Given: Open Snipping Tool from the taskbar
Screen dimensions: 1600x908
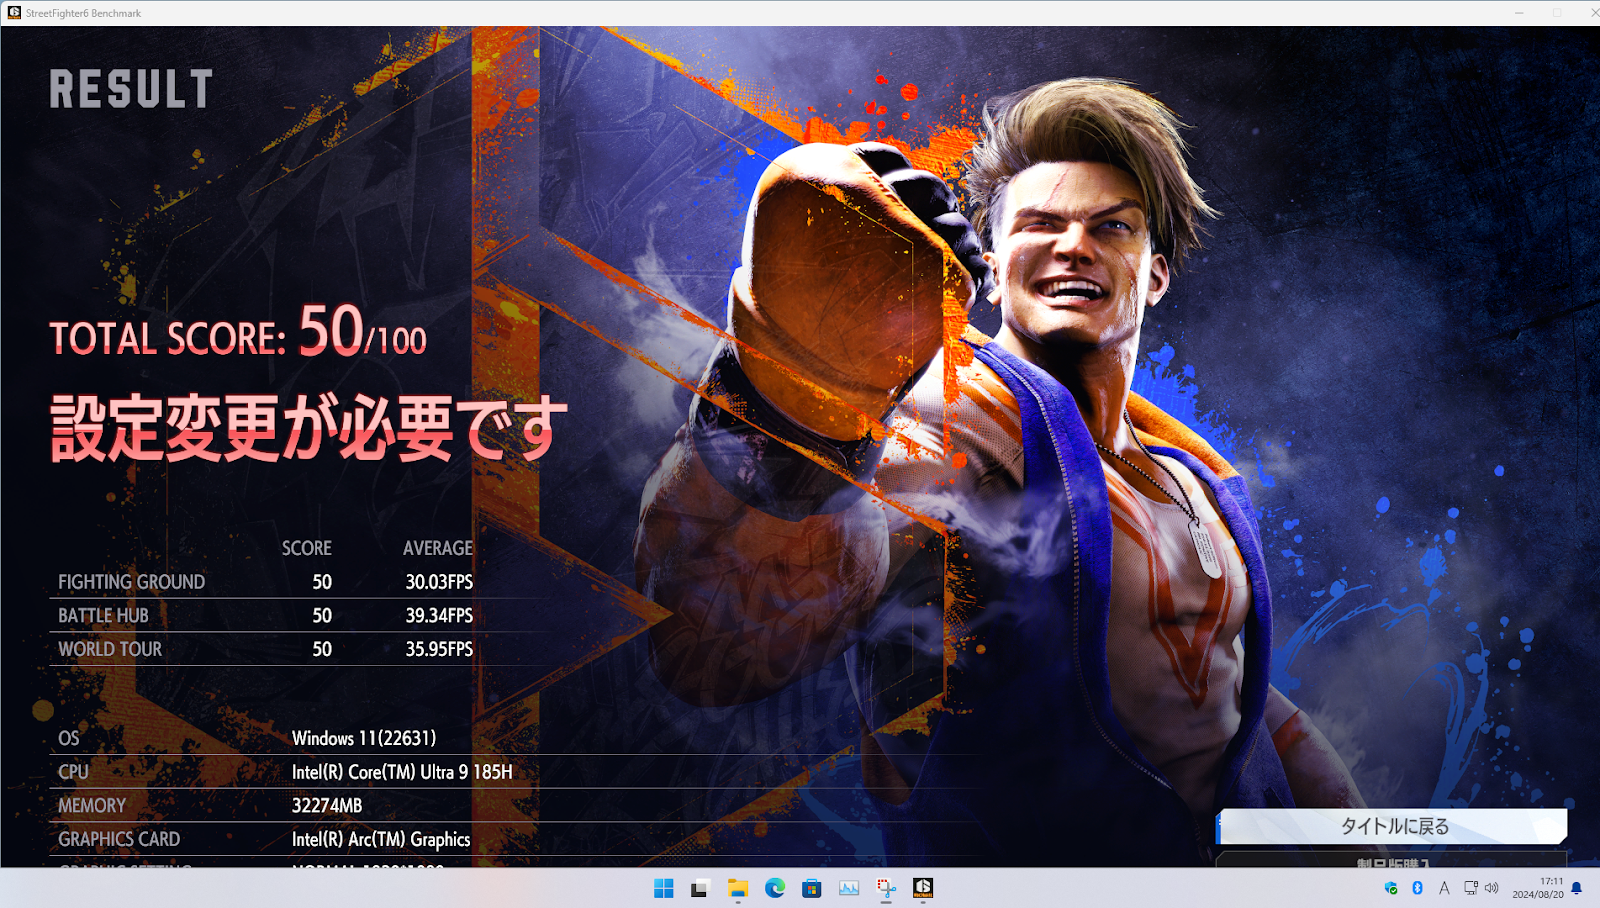Looking at the screenshot, I should coord(886,888).
